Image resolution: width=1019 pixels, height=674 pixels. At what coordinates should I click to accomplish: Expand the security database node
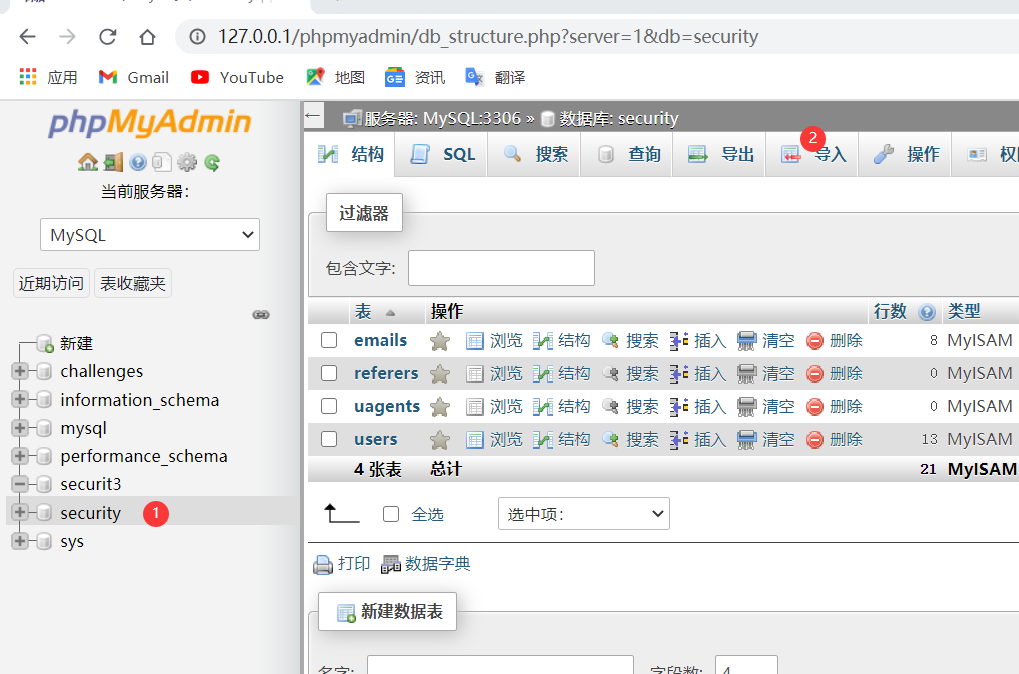pyautogui.click(x=19, y=512)
